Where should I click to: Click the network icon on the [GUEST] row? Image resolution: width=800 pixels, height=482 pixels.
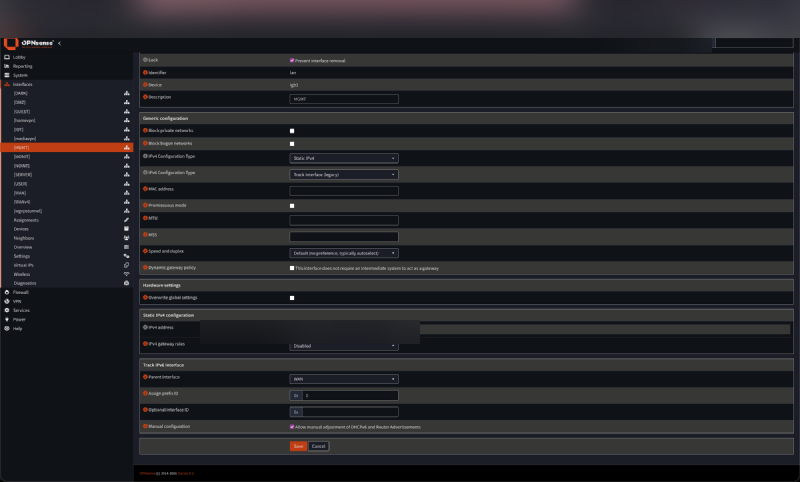[x=127, y=111]
